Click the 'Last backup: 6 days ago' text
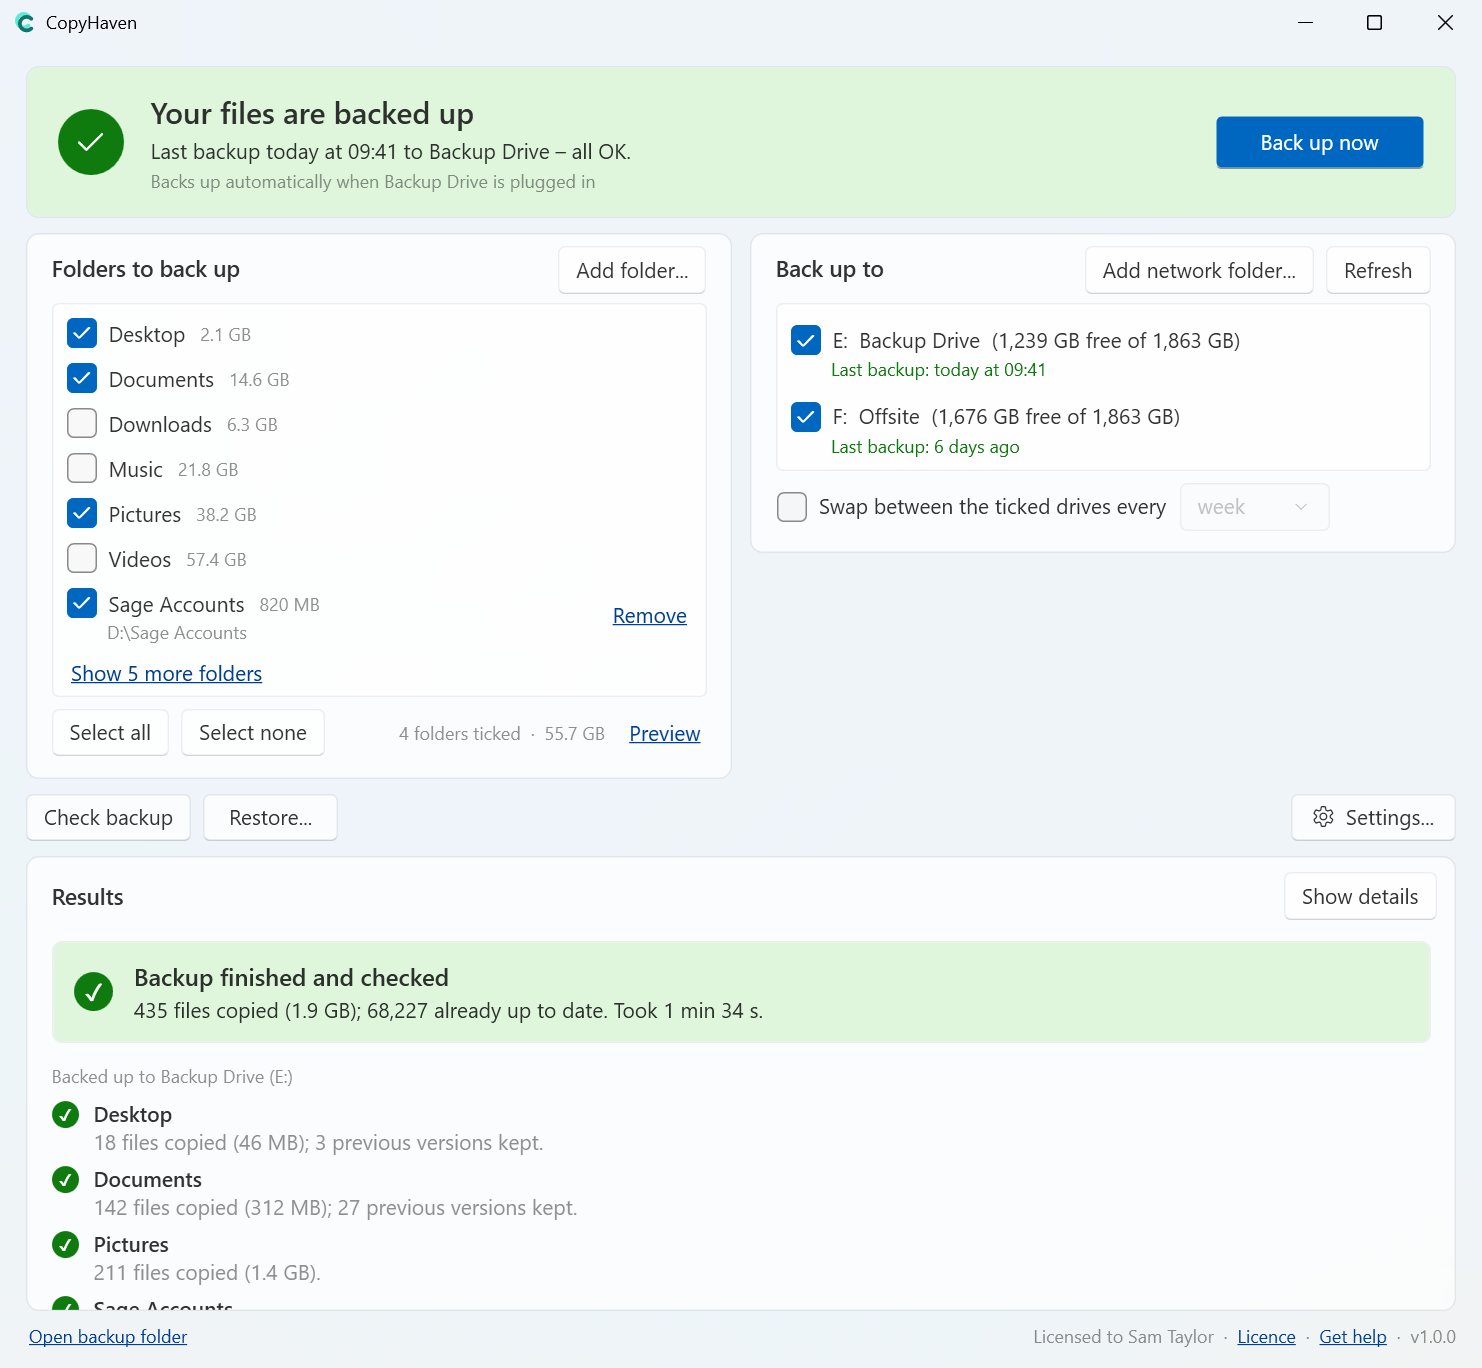 (x=925, y=447)
